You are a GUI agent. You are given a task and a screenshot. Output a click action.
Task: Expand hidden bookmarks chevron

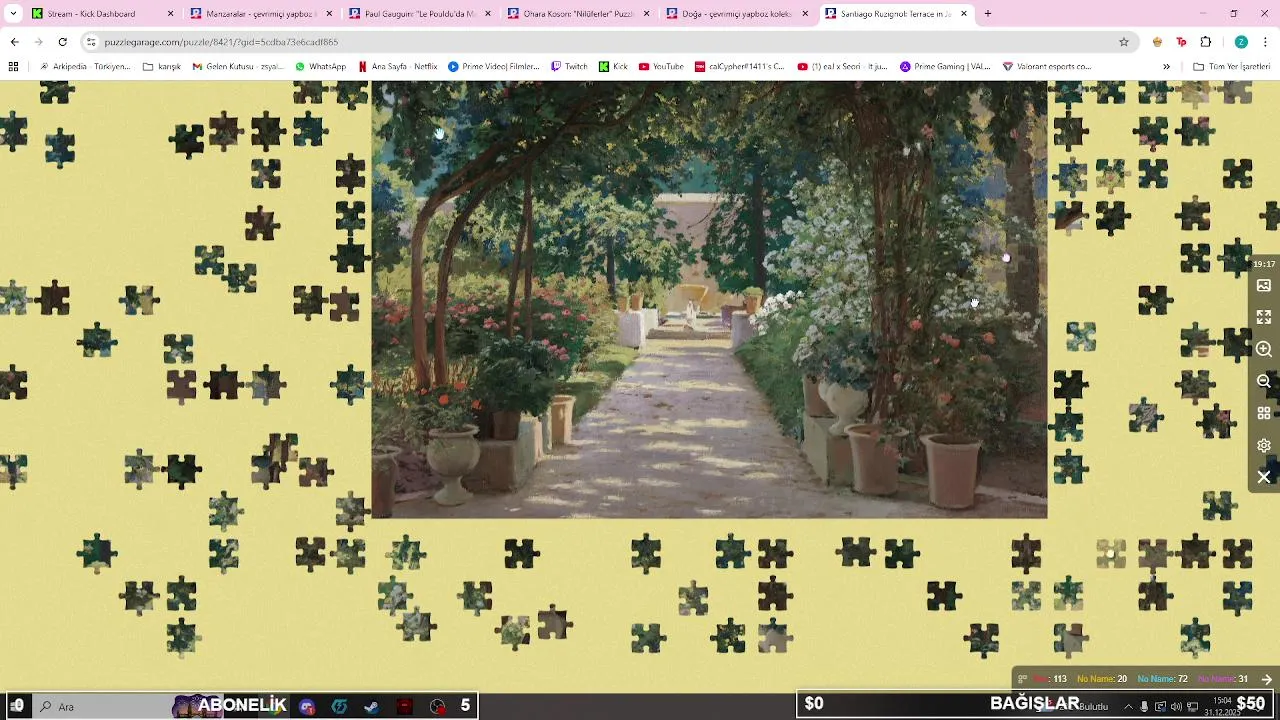tap(1166, 67)
